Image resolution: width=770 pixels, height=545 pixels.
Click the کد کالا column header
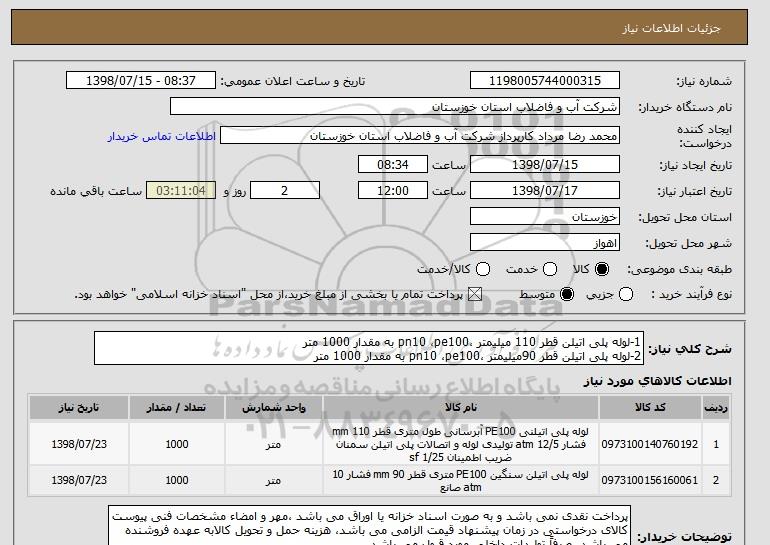pyautogui.click(x=650, y=408)
